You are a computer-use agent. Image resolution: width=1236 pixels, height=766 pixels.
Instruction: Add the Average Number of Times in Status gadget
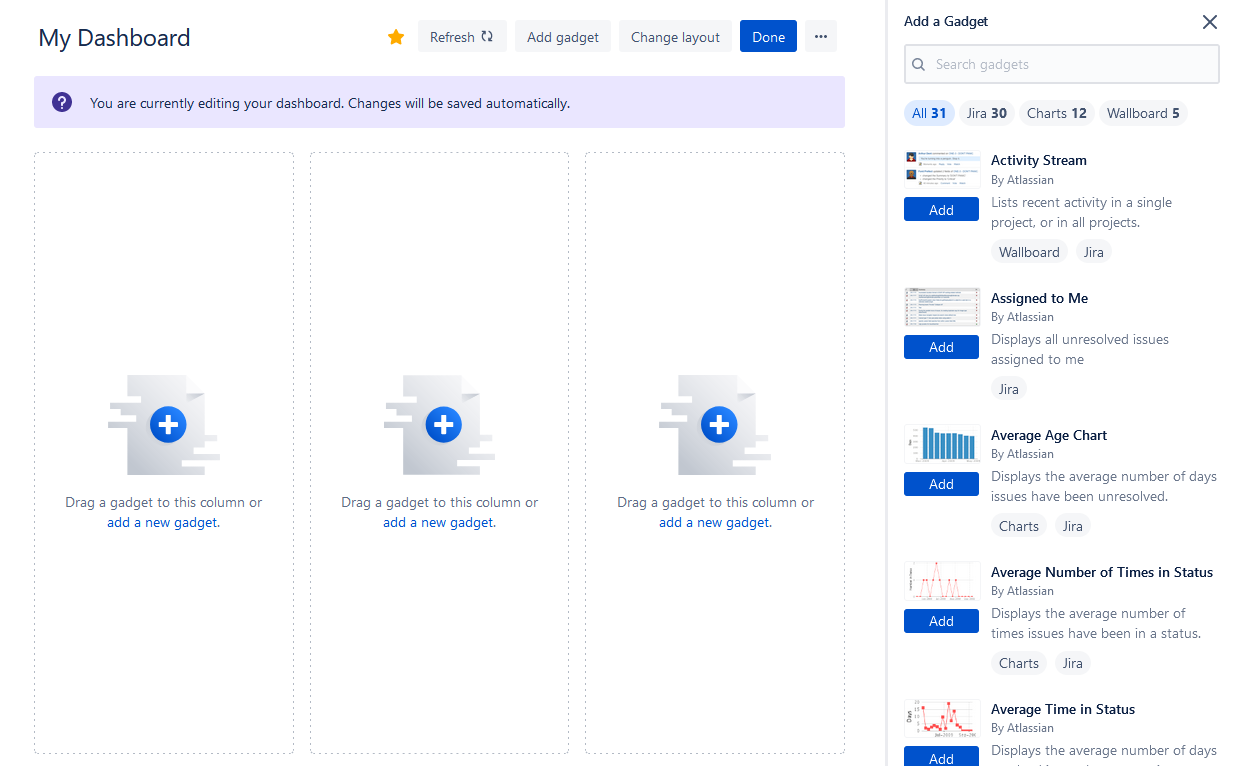[x=941, y=621]
